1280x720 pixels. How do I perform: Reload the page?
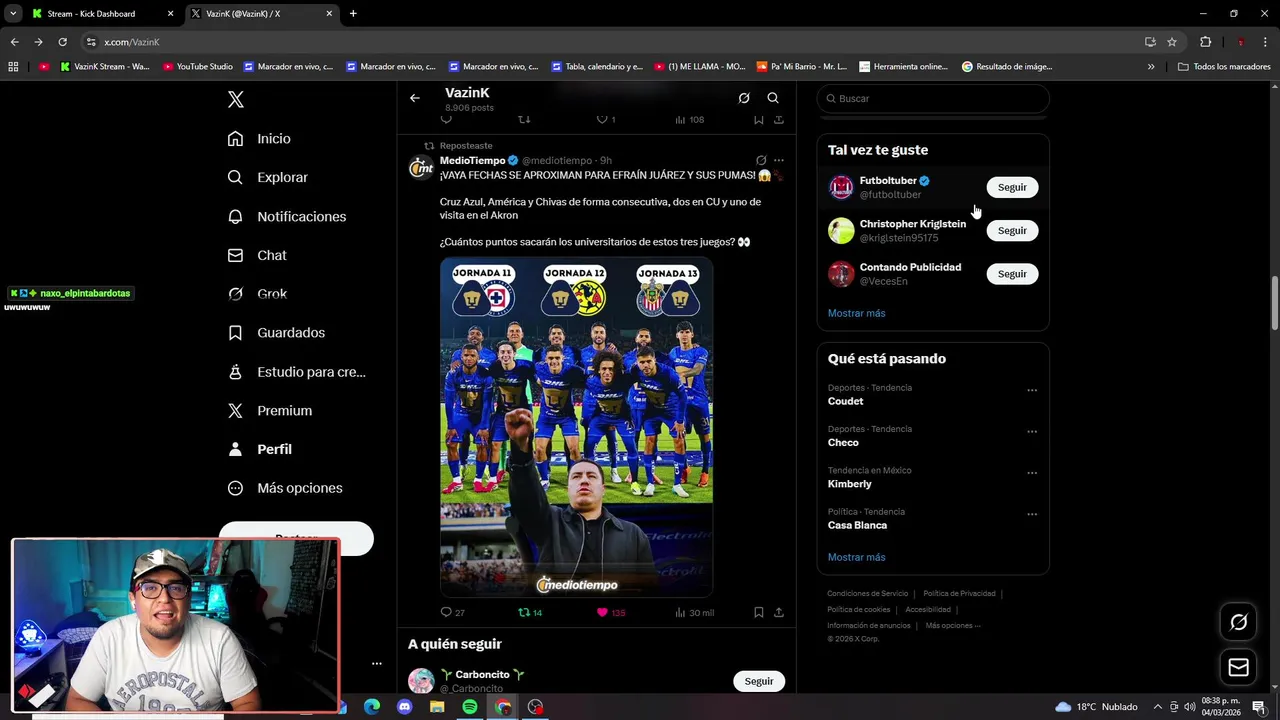tap(62, 42)
